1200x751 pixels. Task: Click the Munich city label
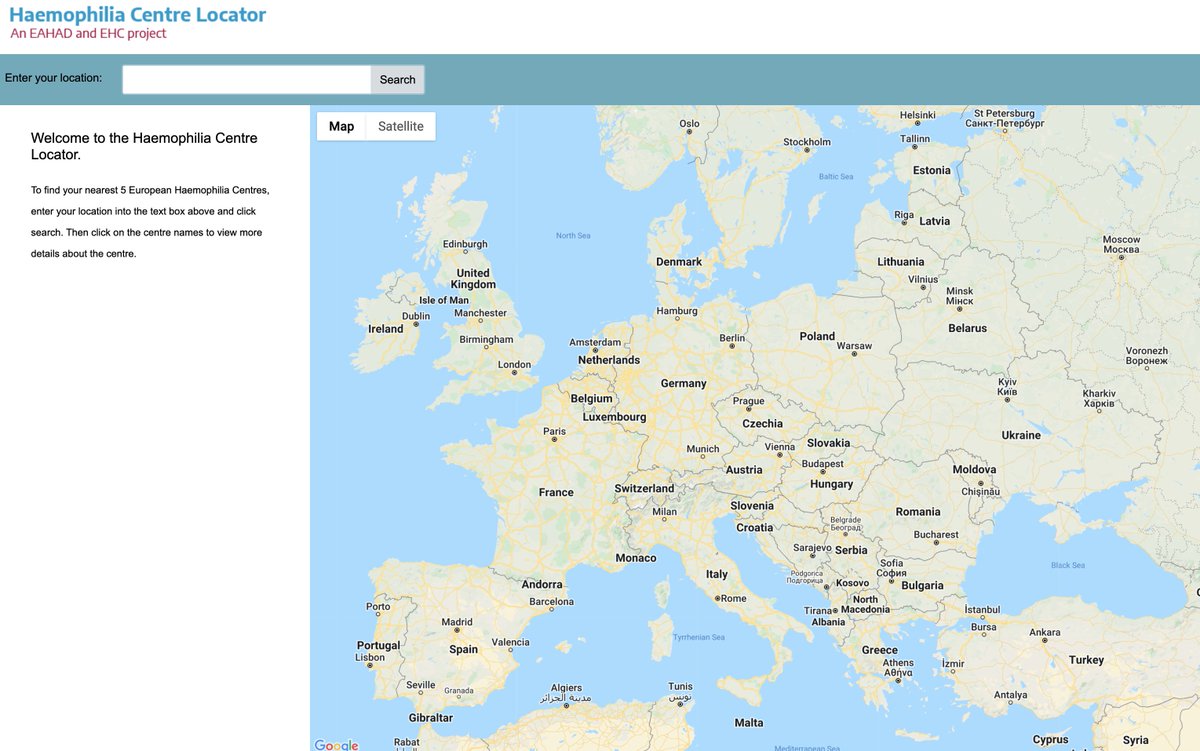point(702,449)
